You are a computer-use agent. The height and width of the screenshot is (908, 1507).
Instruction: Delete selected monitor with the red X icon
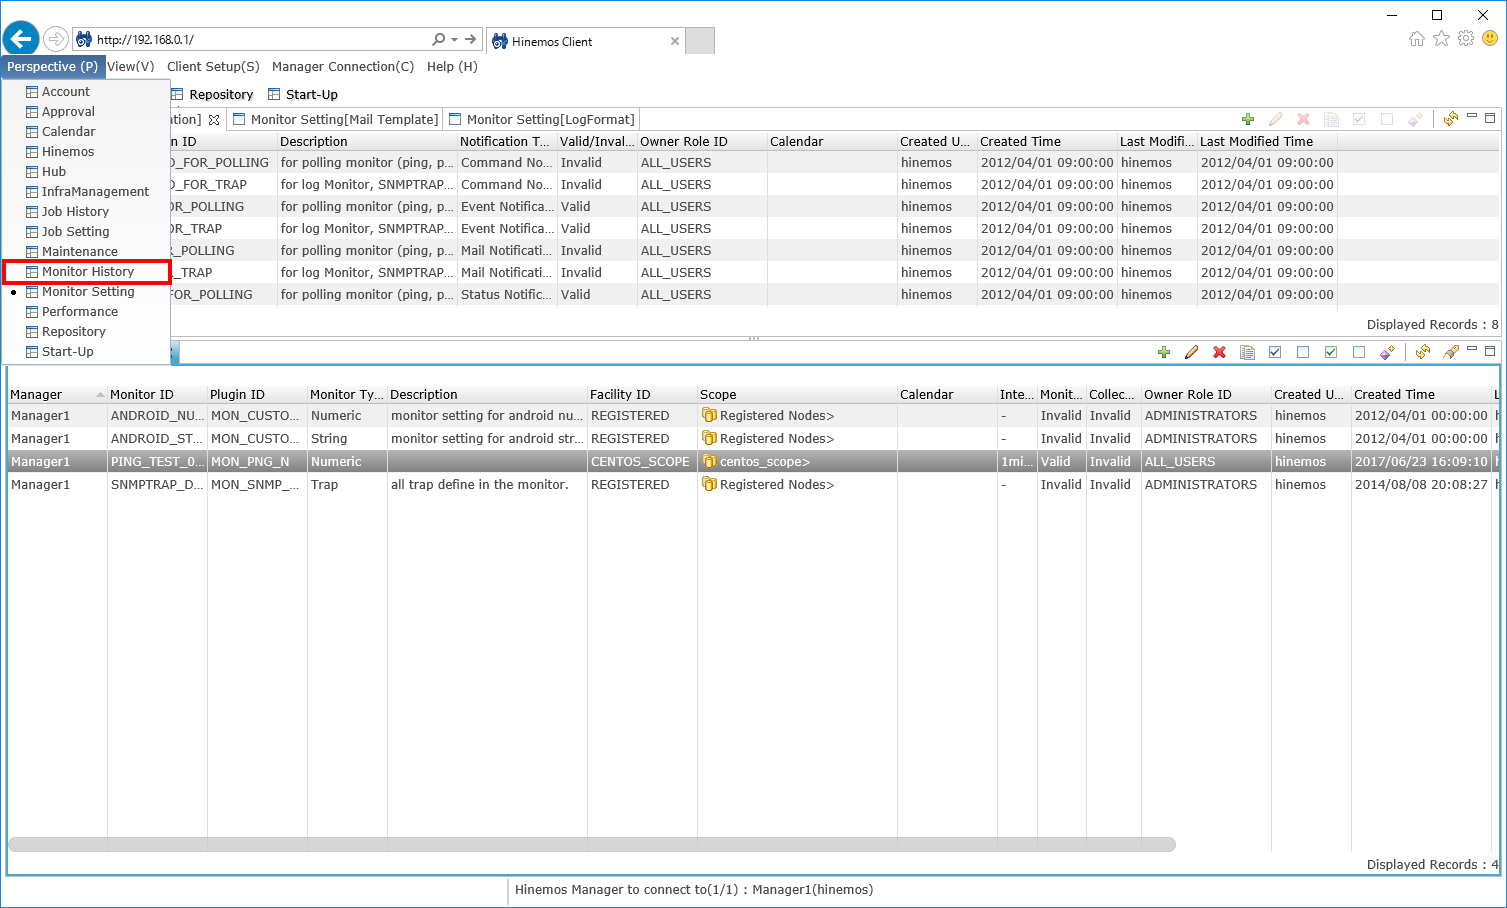[x=1219, y=352]
